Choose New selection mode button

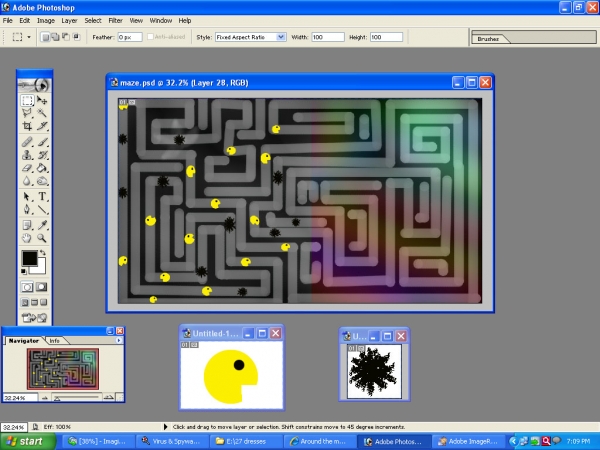point(45,37)
